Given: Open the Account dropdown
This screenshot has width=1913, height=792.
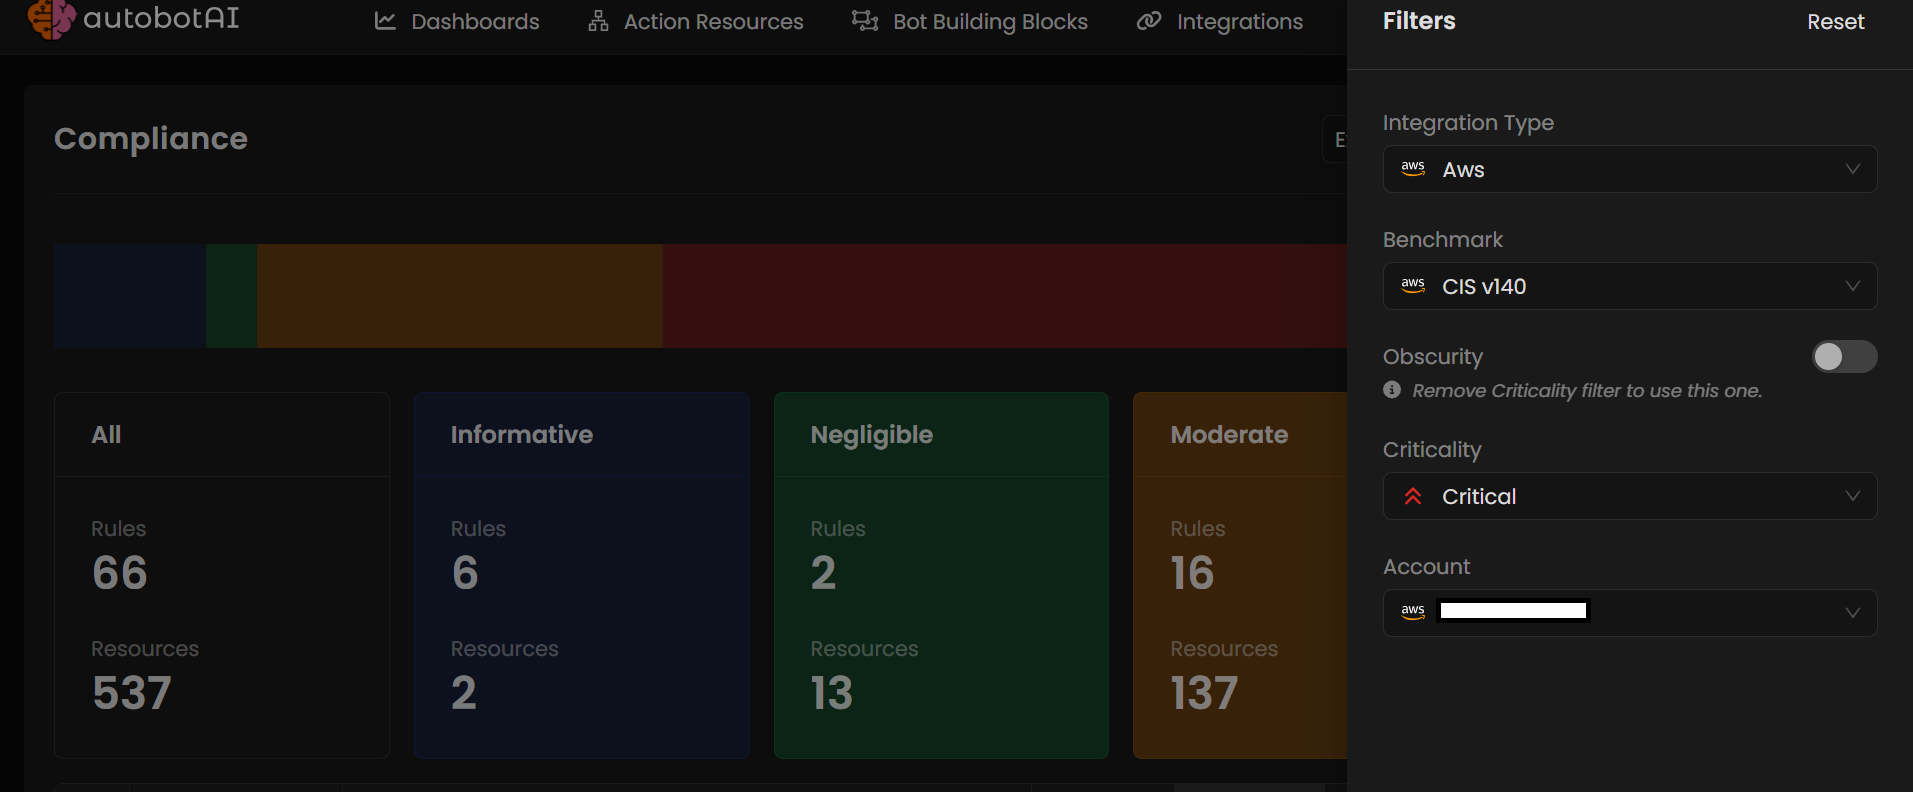Looking at the screenshot, I should [x=1630, y=613].
